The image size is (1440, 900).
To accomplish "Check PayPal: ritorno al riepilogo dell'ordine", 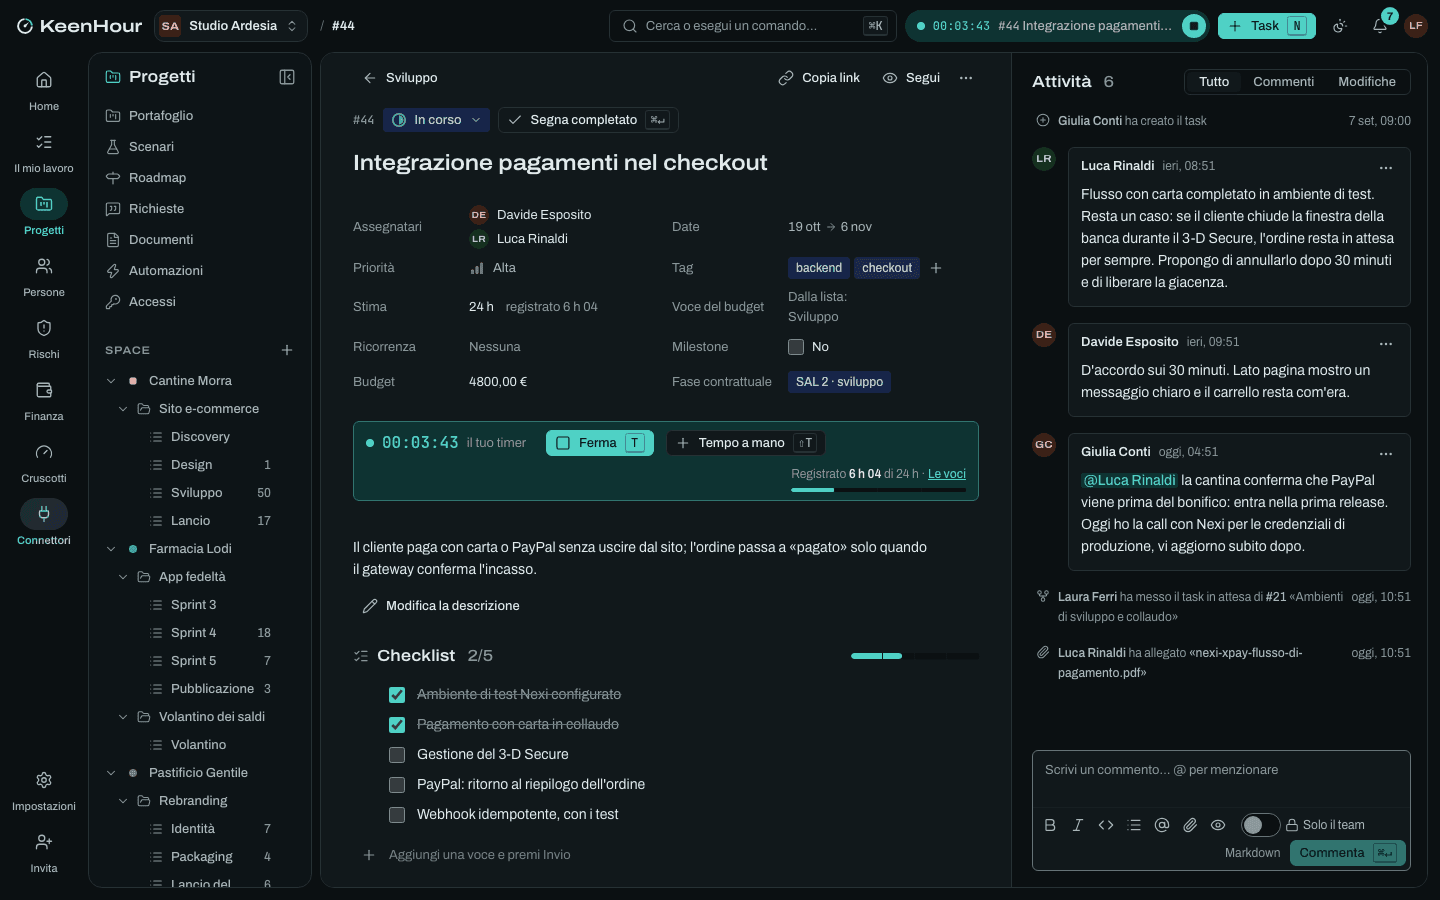I will point(397,785).
